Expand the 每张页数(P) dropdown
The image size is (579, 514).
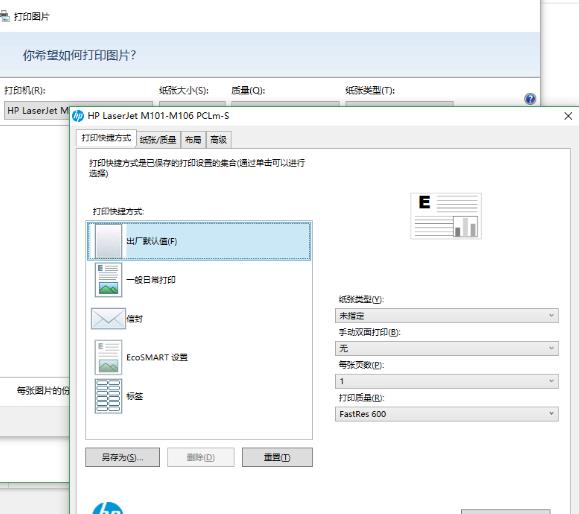(447, 381)
